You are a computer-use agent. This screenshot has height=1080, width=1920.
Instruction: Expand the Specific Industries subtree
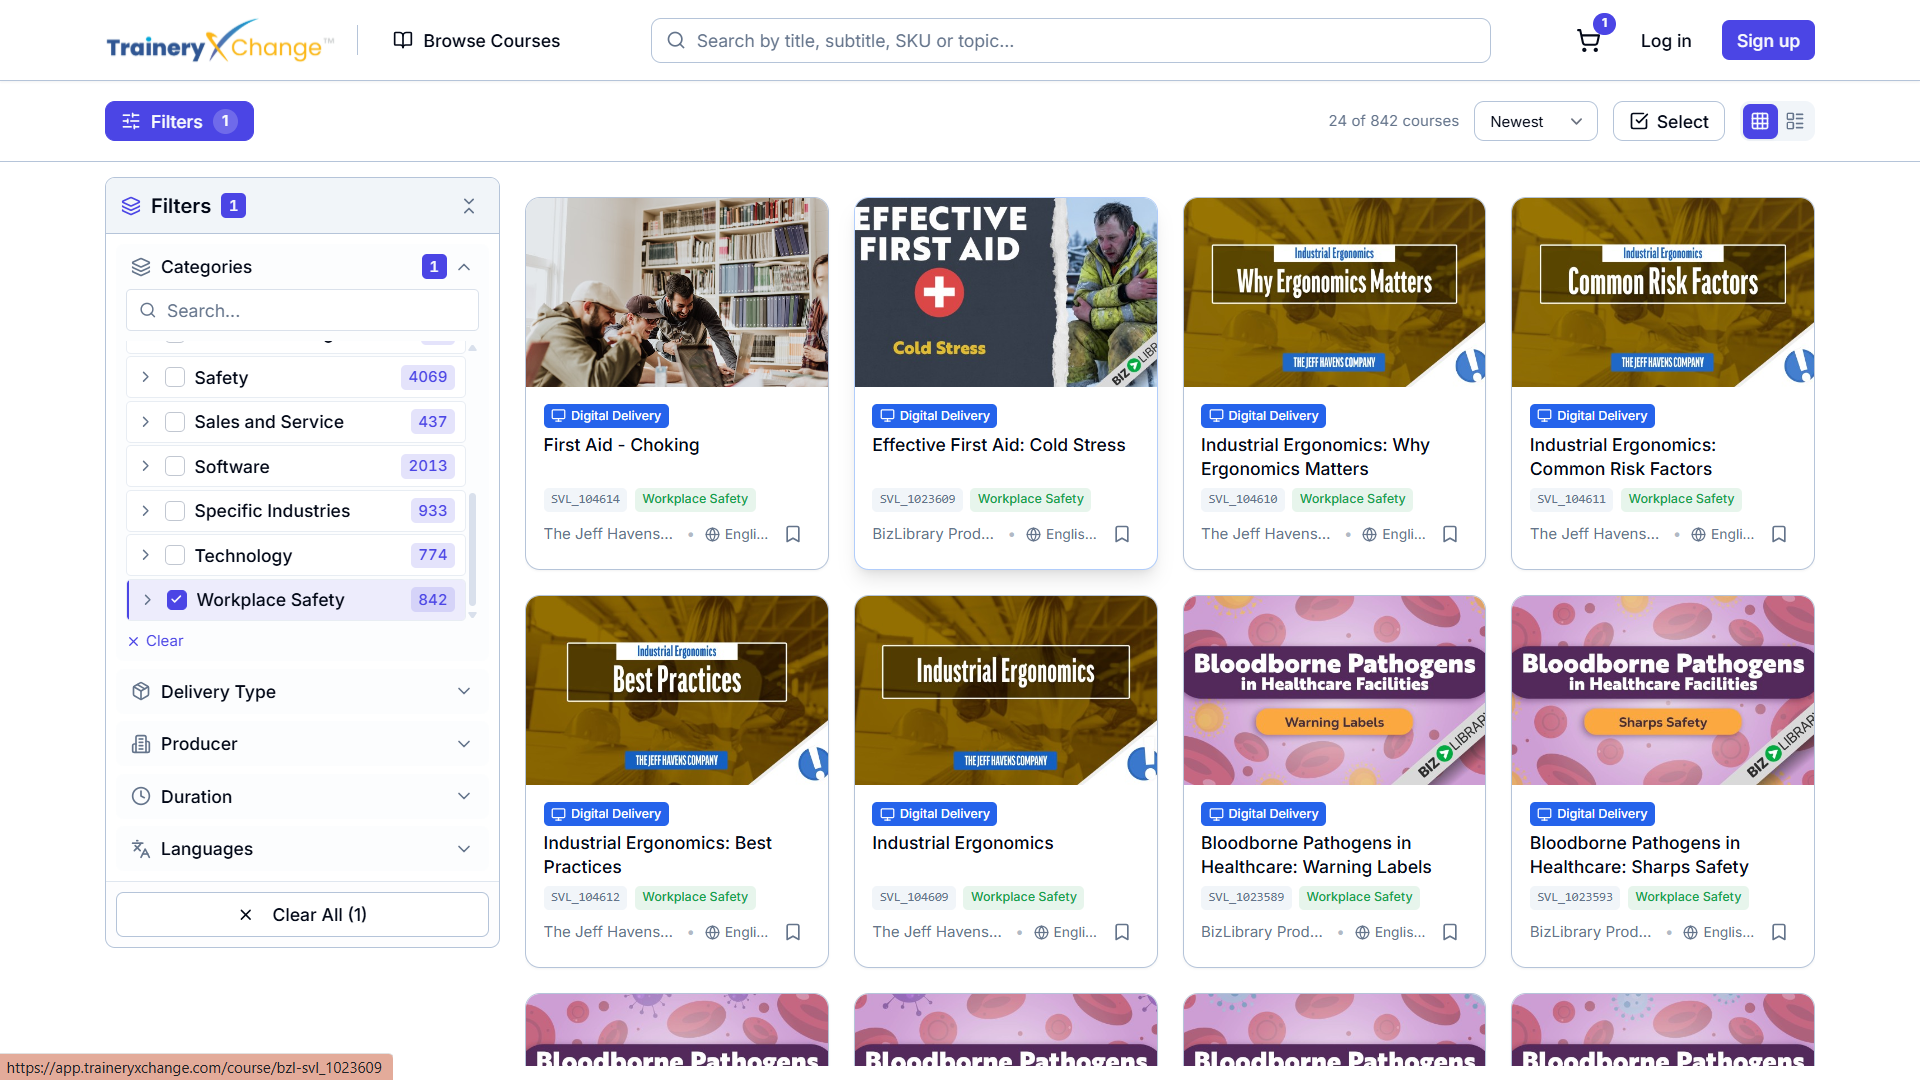[146, 511]
